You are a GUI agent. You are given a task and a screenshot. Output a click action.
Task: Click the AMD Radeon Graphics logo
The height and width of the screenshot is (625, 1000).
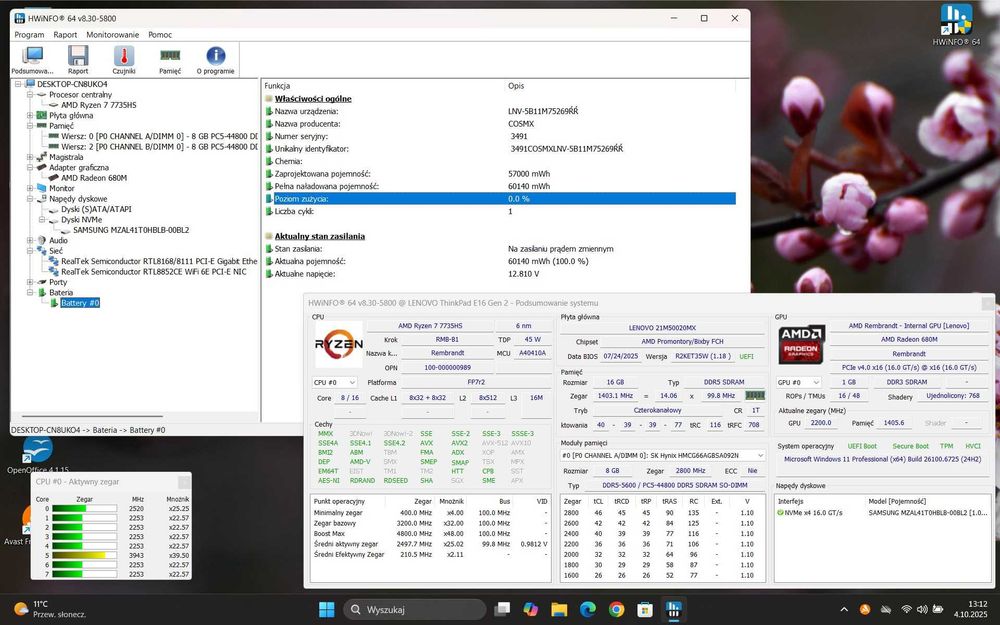pyautogui.click(x=802, y=344)
